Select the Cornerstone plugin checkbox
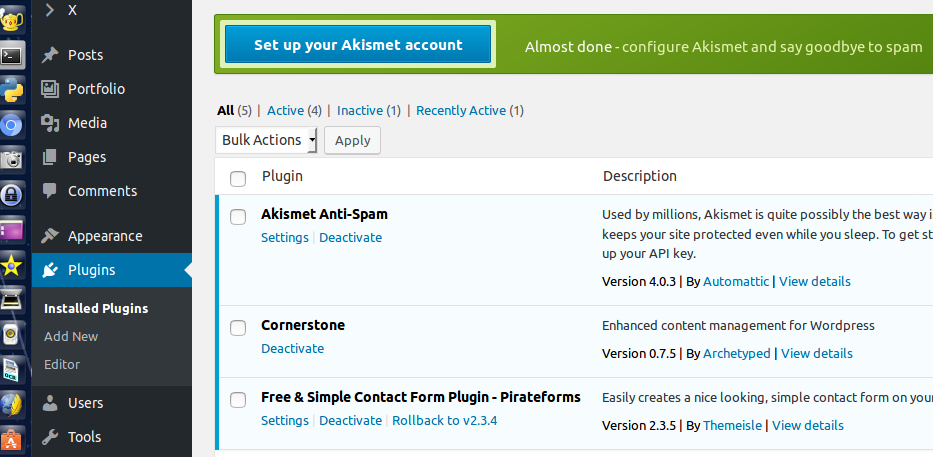This screenshot has height=457, width=933. click(x=238, y=327)
